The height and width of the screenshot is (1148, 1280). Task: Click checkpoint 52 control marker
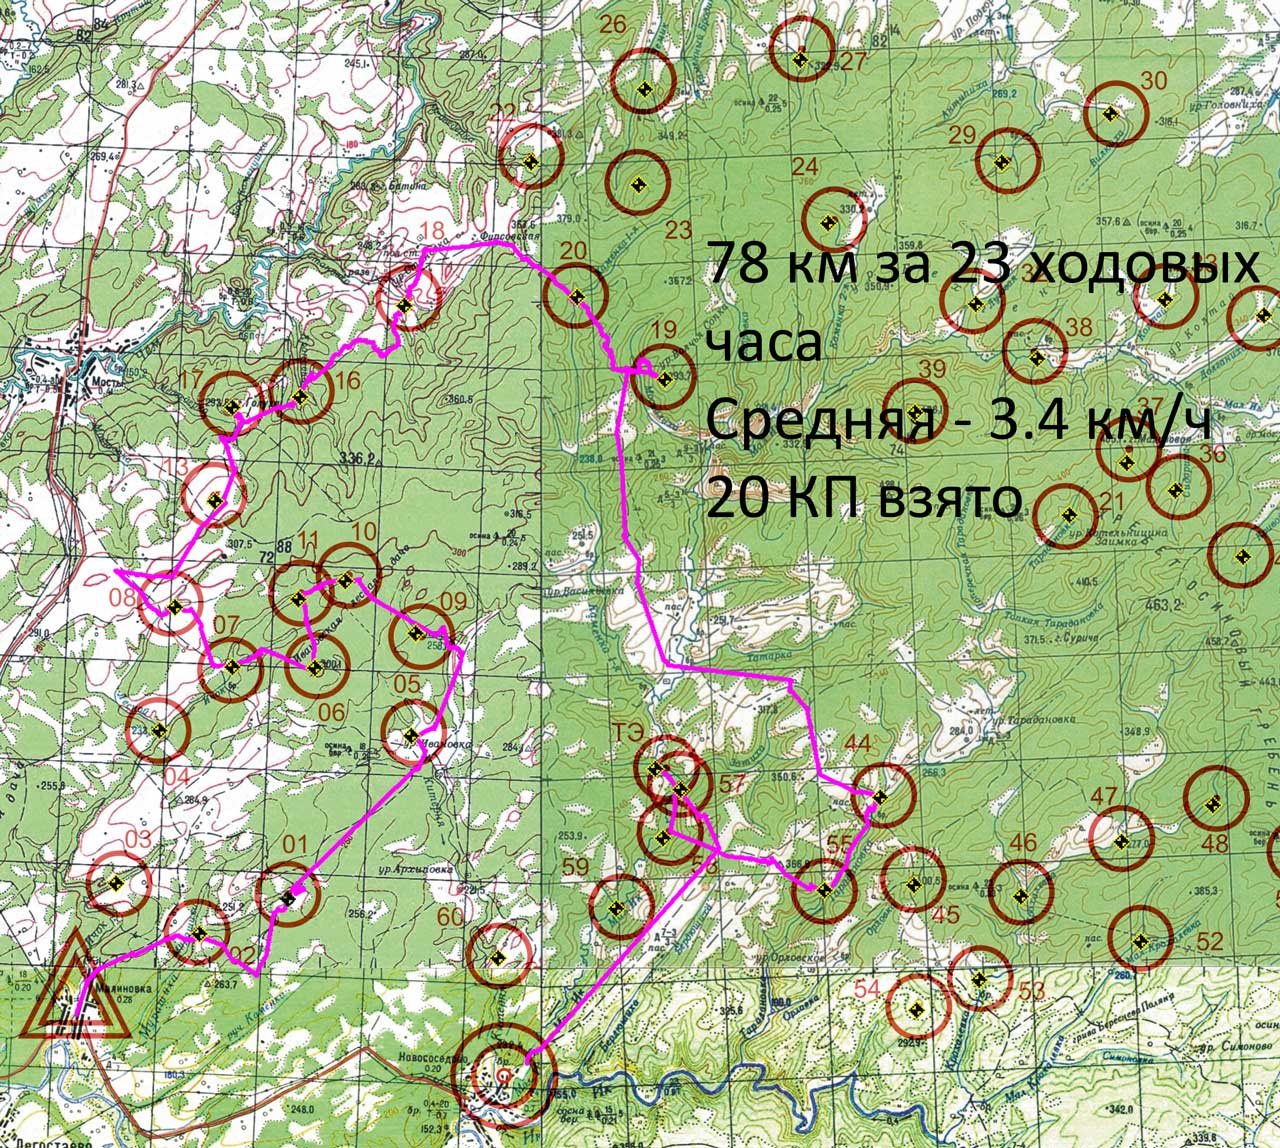pos(1139,941)
